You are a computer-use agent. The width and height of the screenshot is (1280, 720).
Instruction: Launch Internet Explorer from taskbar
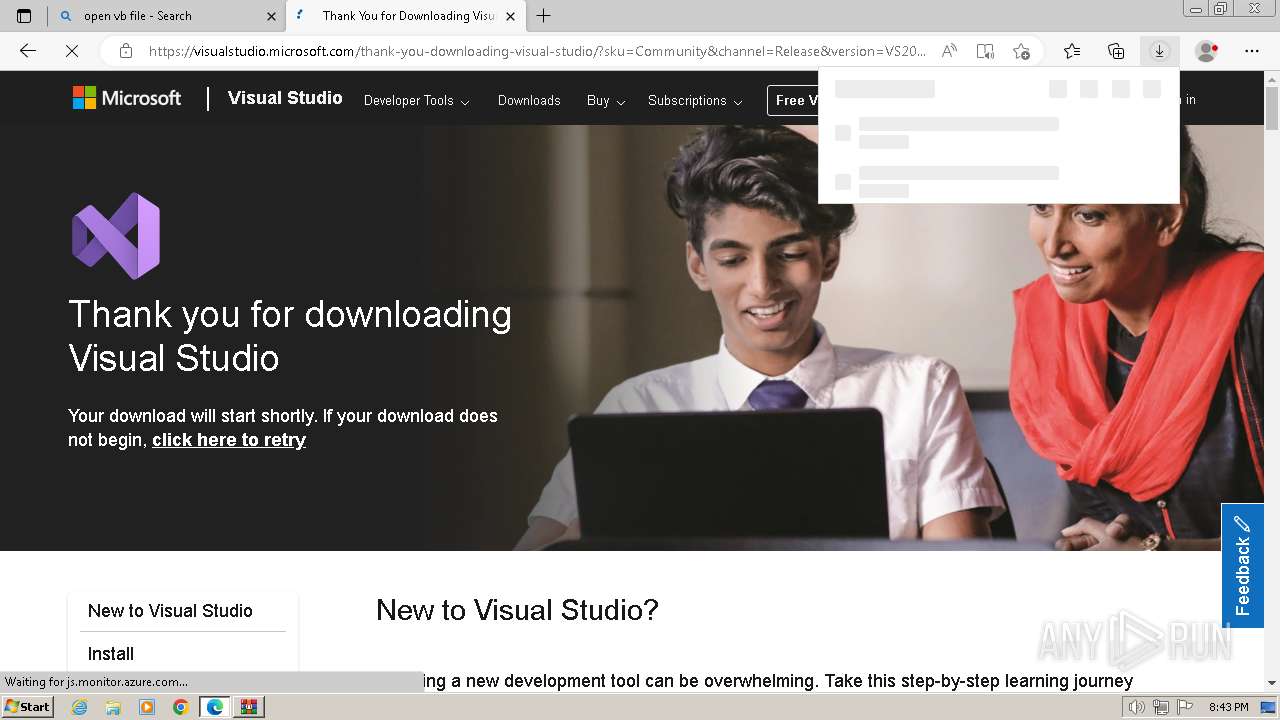(x=79, y=707)
